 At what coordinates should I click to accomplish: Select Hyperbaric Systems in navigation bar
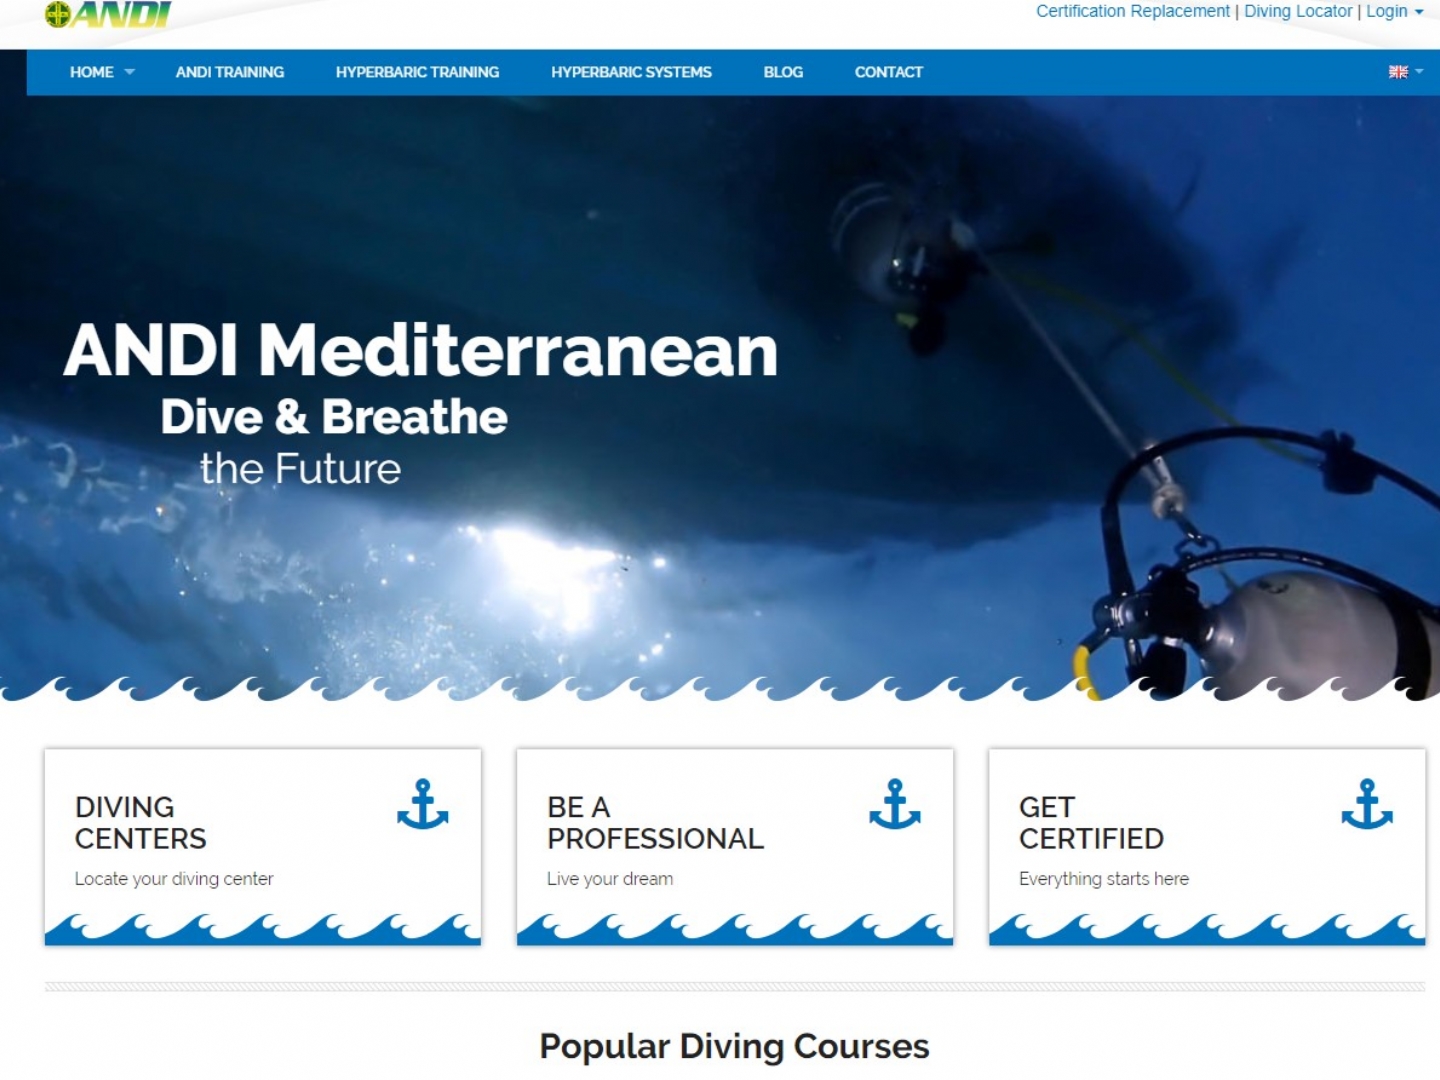(x=631, y=72)
